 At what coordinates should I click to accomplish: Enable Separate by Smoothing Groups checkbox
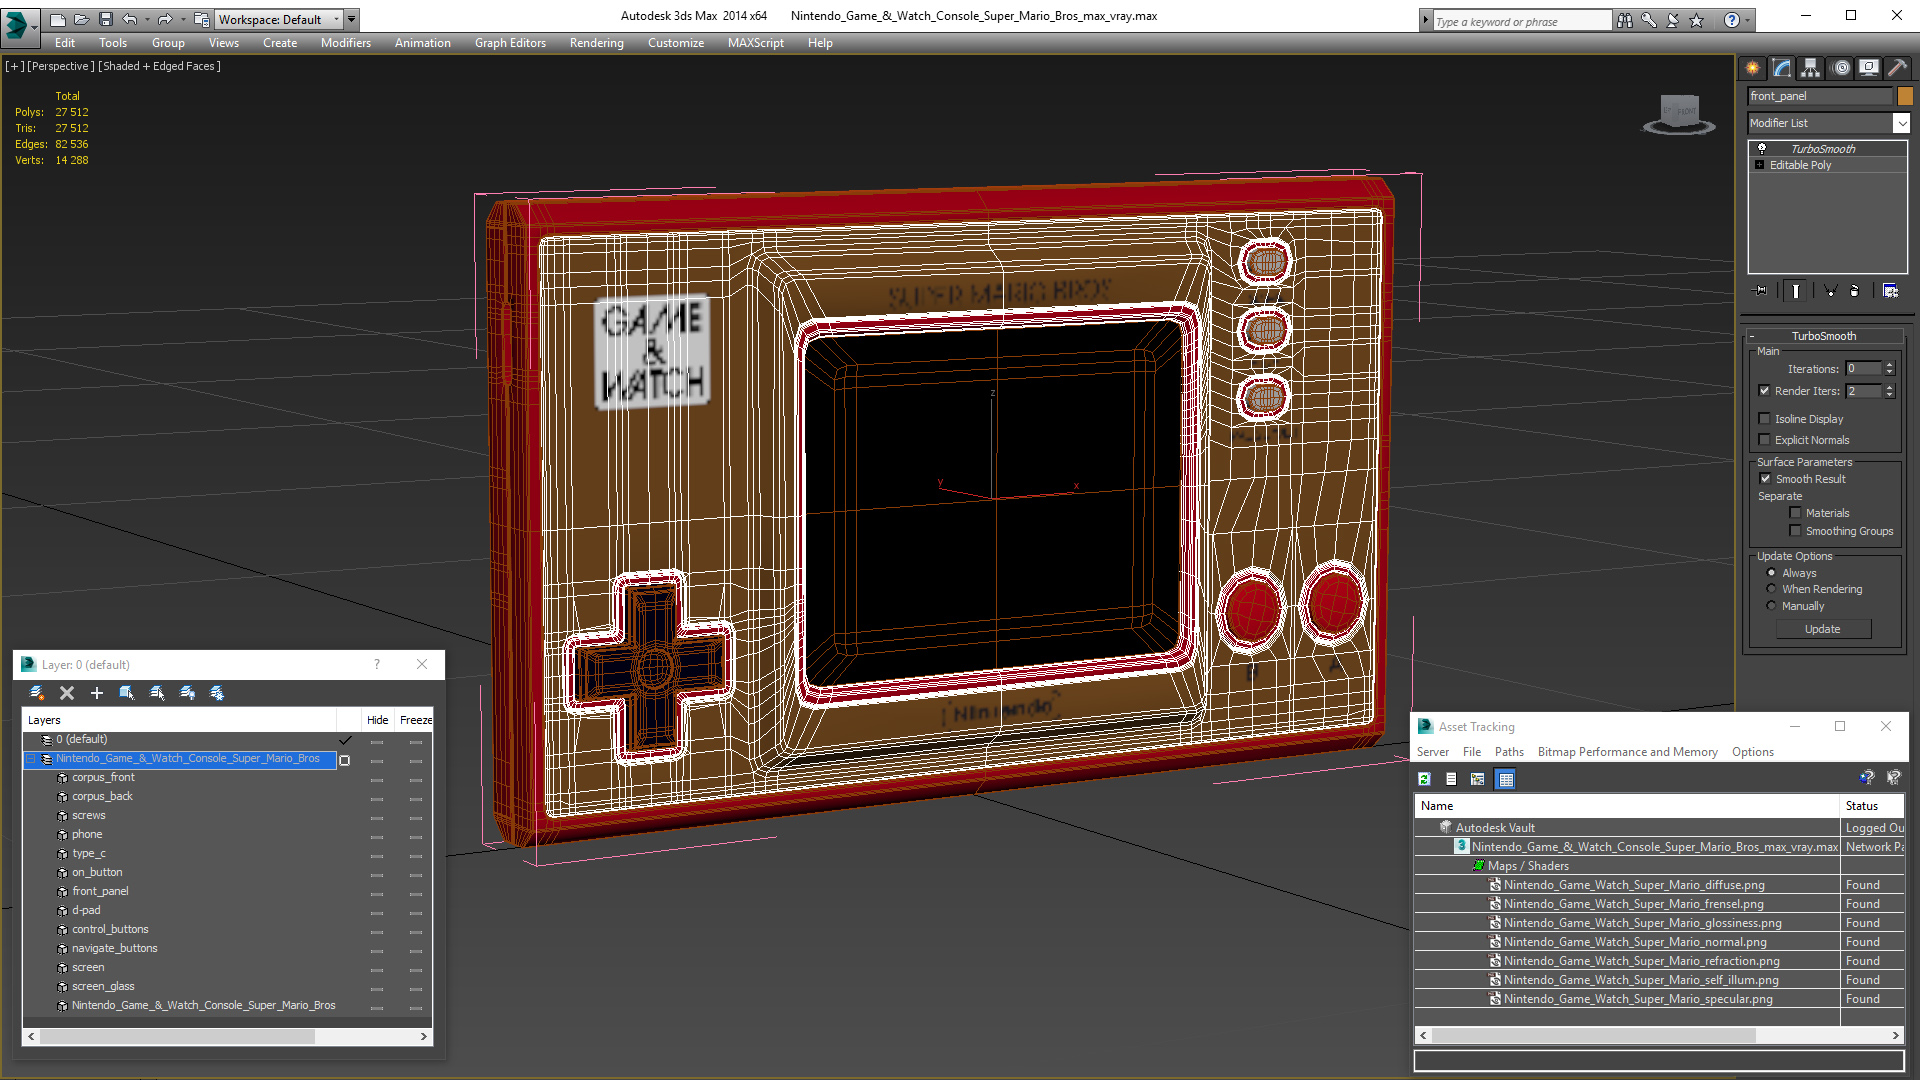(x=1796, y=531)
